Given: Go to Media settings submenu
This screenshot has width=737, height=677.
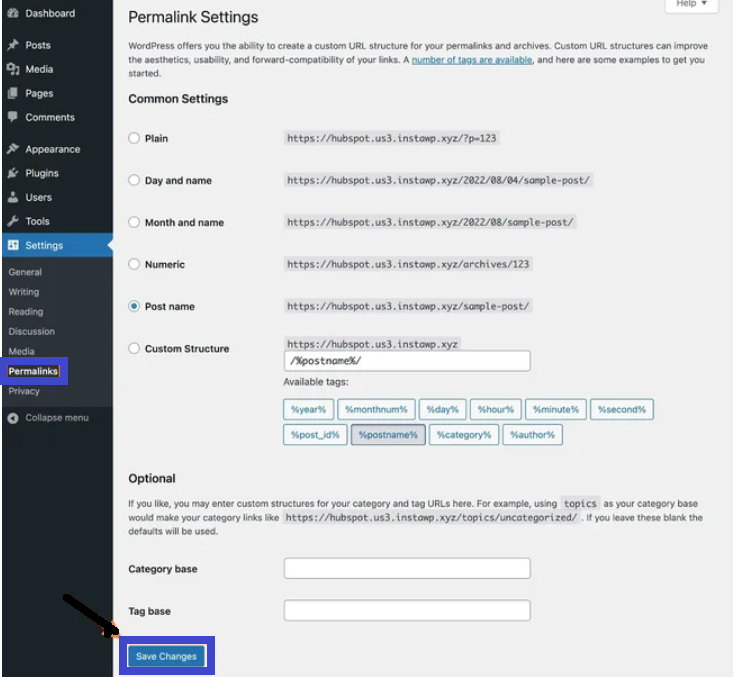Looking at the screenshot, I should [x=21, y=351].
